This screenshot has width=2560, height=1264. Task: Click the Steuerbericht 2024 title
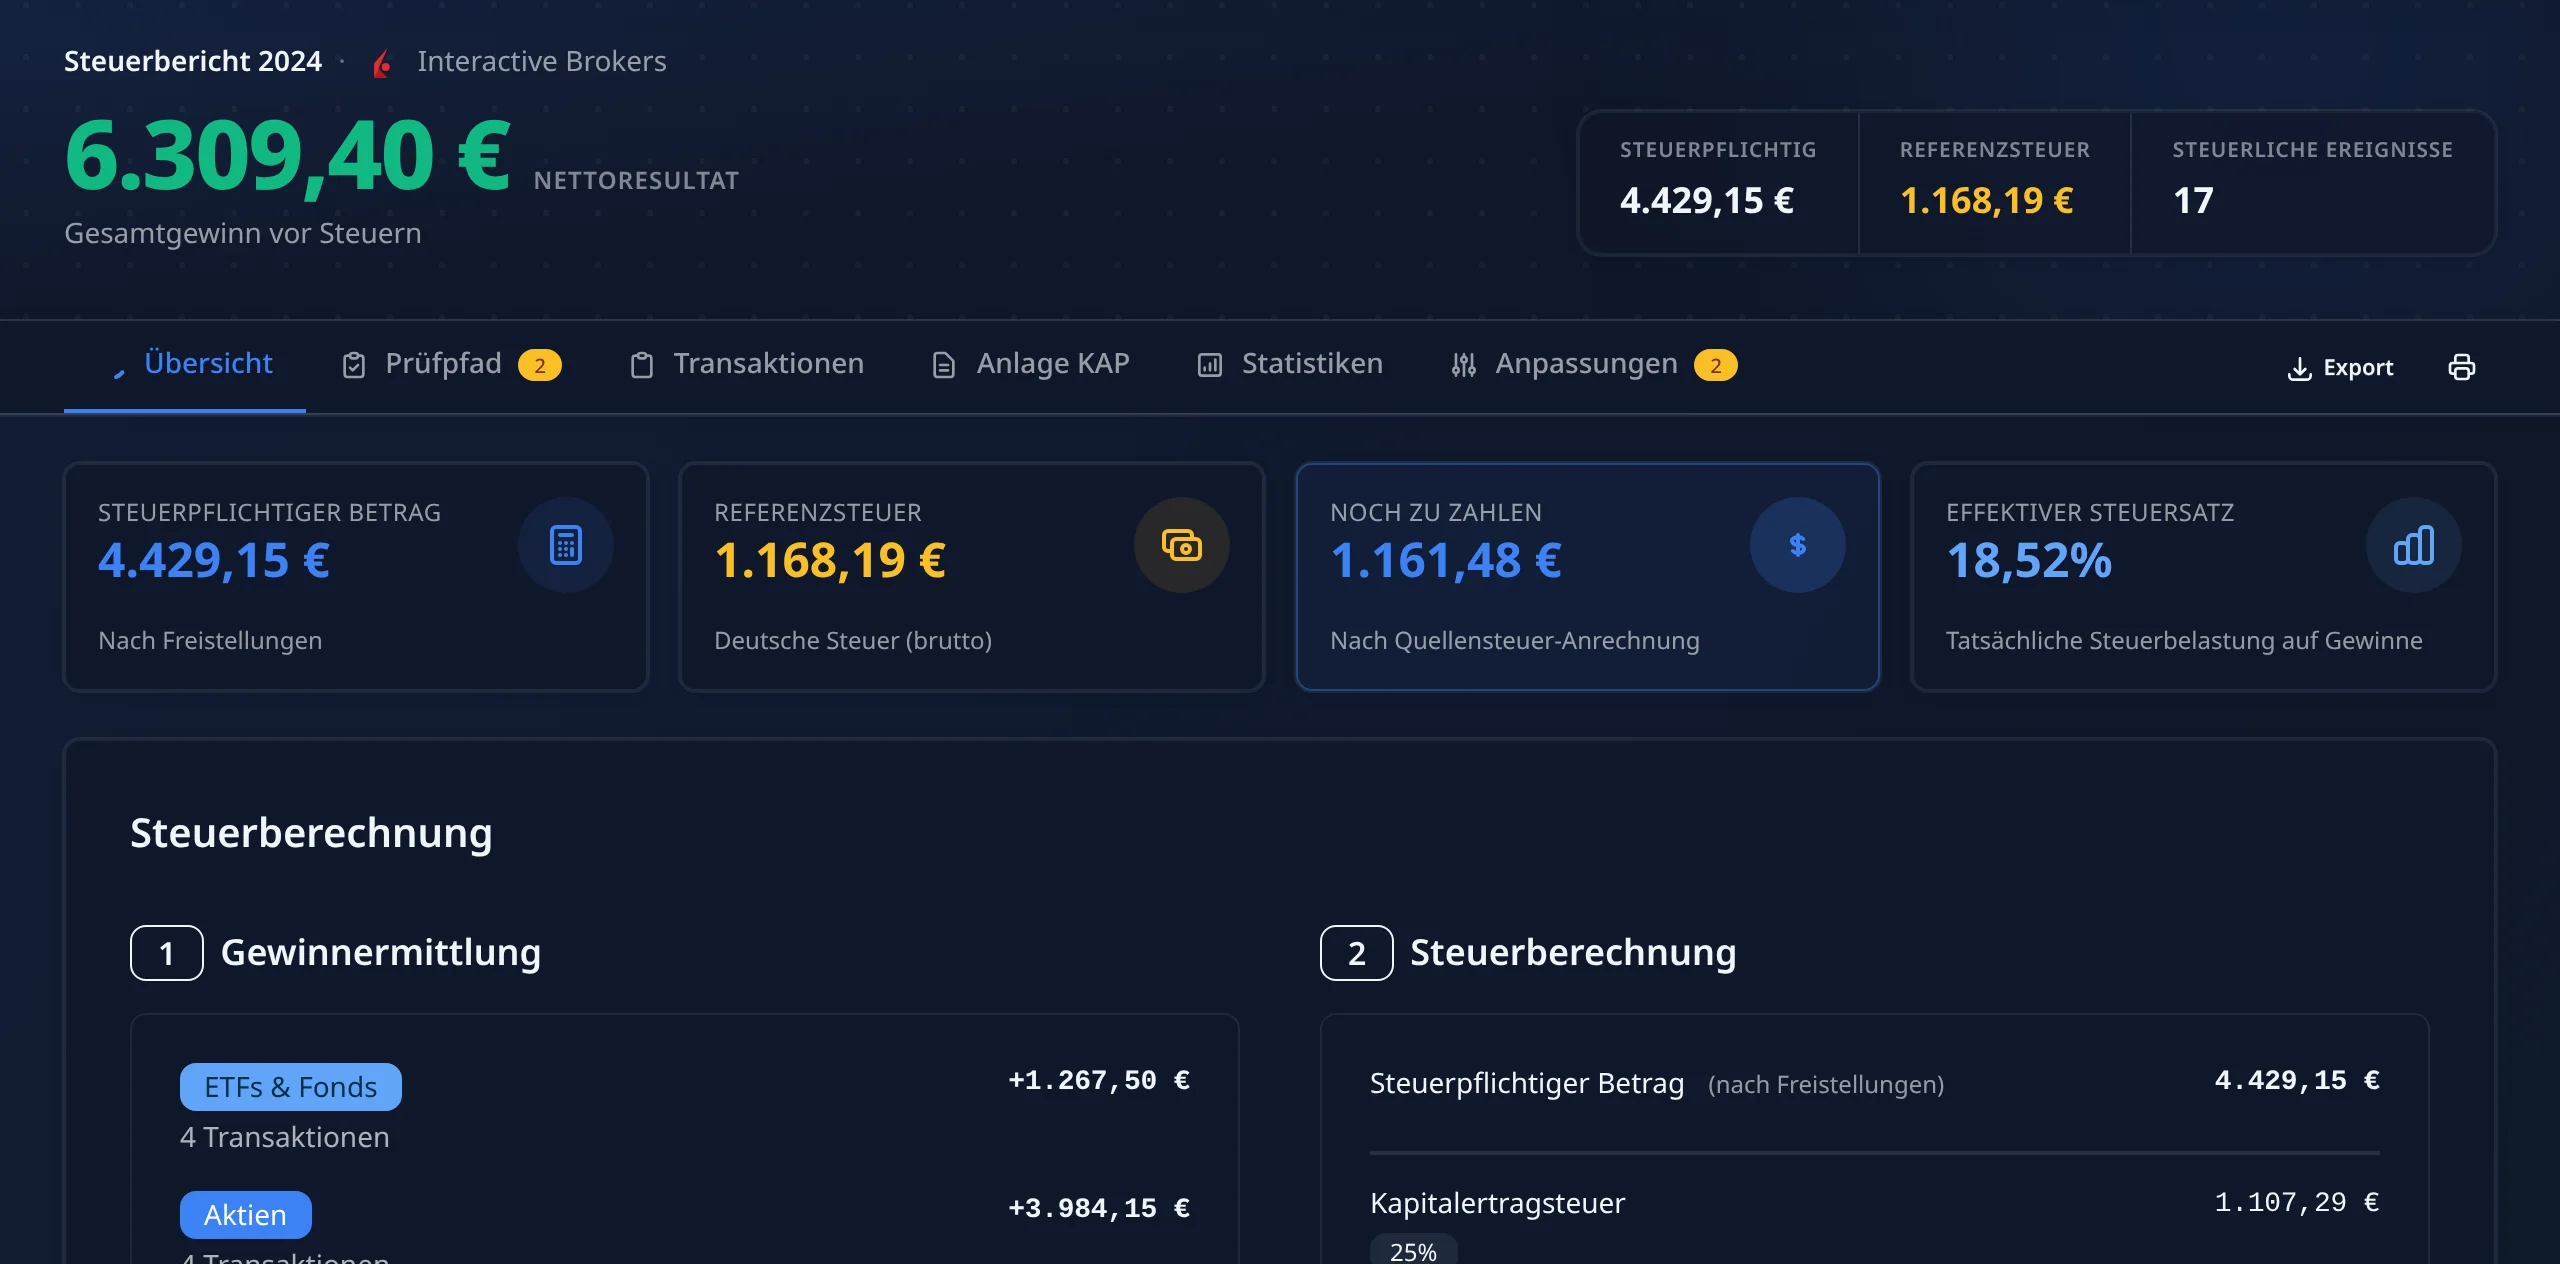(x=193, y=62)
